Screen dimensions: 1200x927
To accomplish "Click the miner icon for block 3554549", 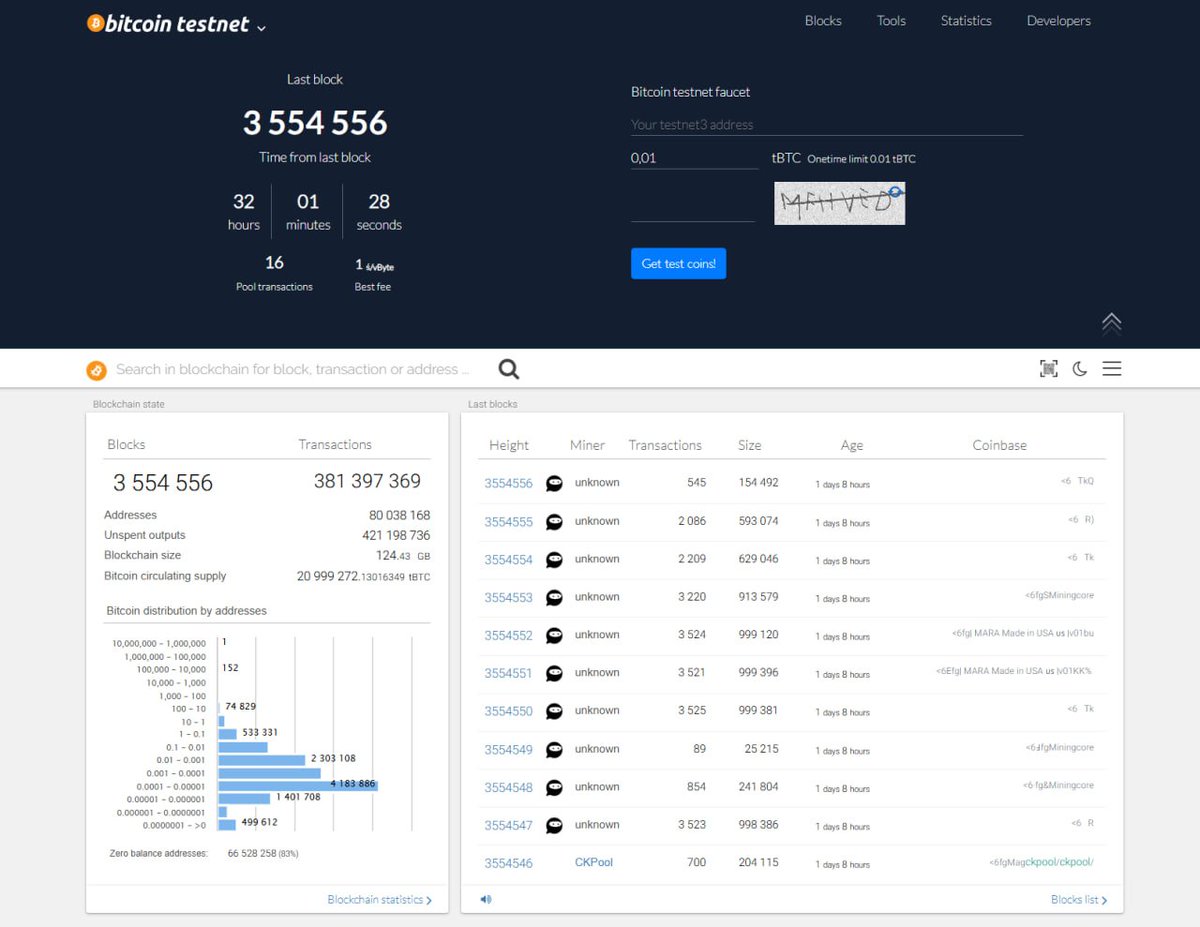I will 554,750.
